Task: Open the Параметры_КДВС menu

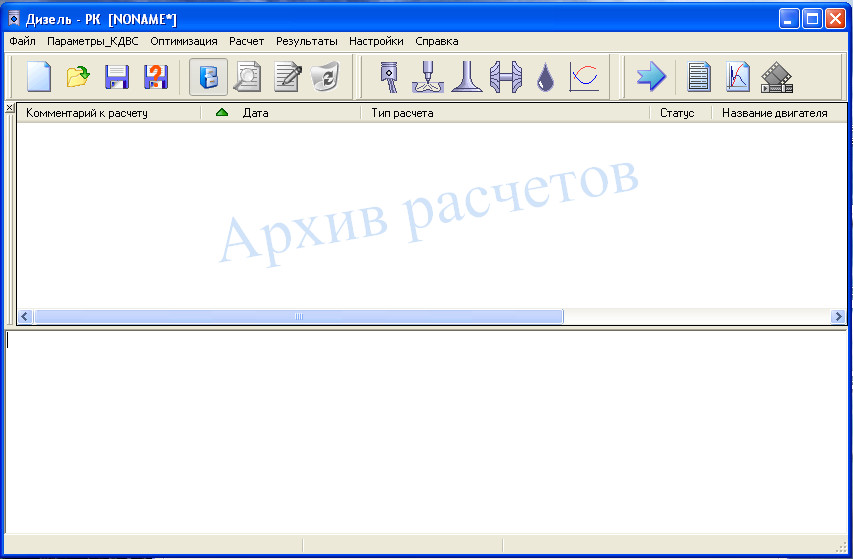Action: pyautogui.click(x=93, y=41)
